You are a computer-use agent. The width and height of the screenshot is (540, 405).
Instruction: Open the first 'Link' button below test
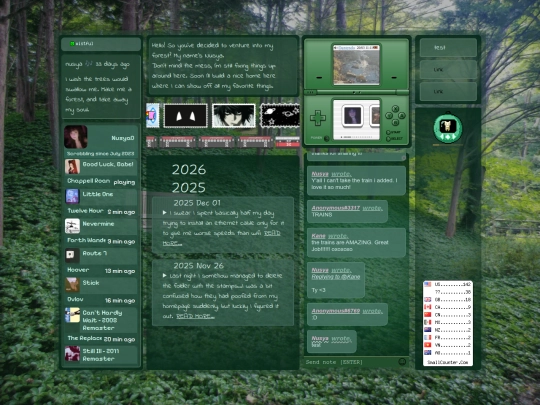click(448, 70)
